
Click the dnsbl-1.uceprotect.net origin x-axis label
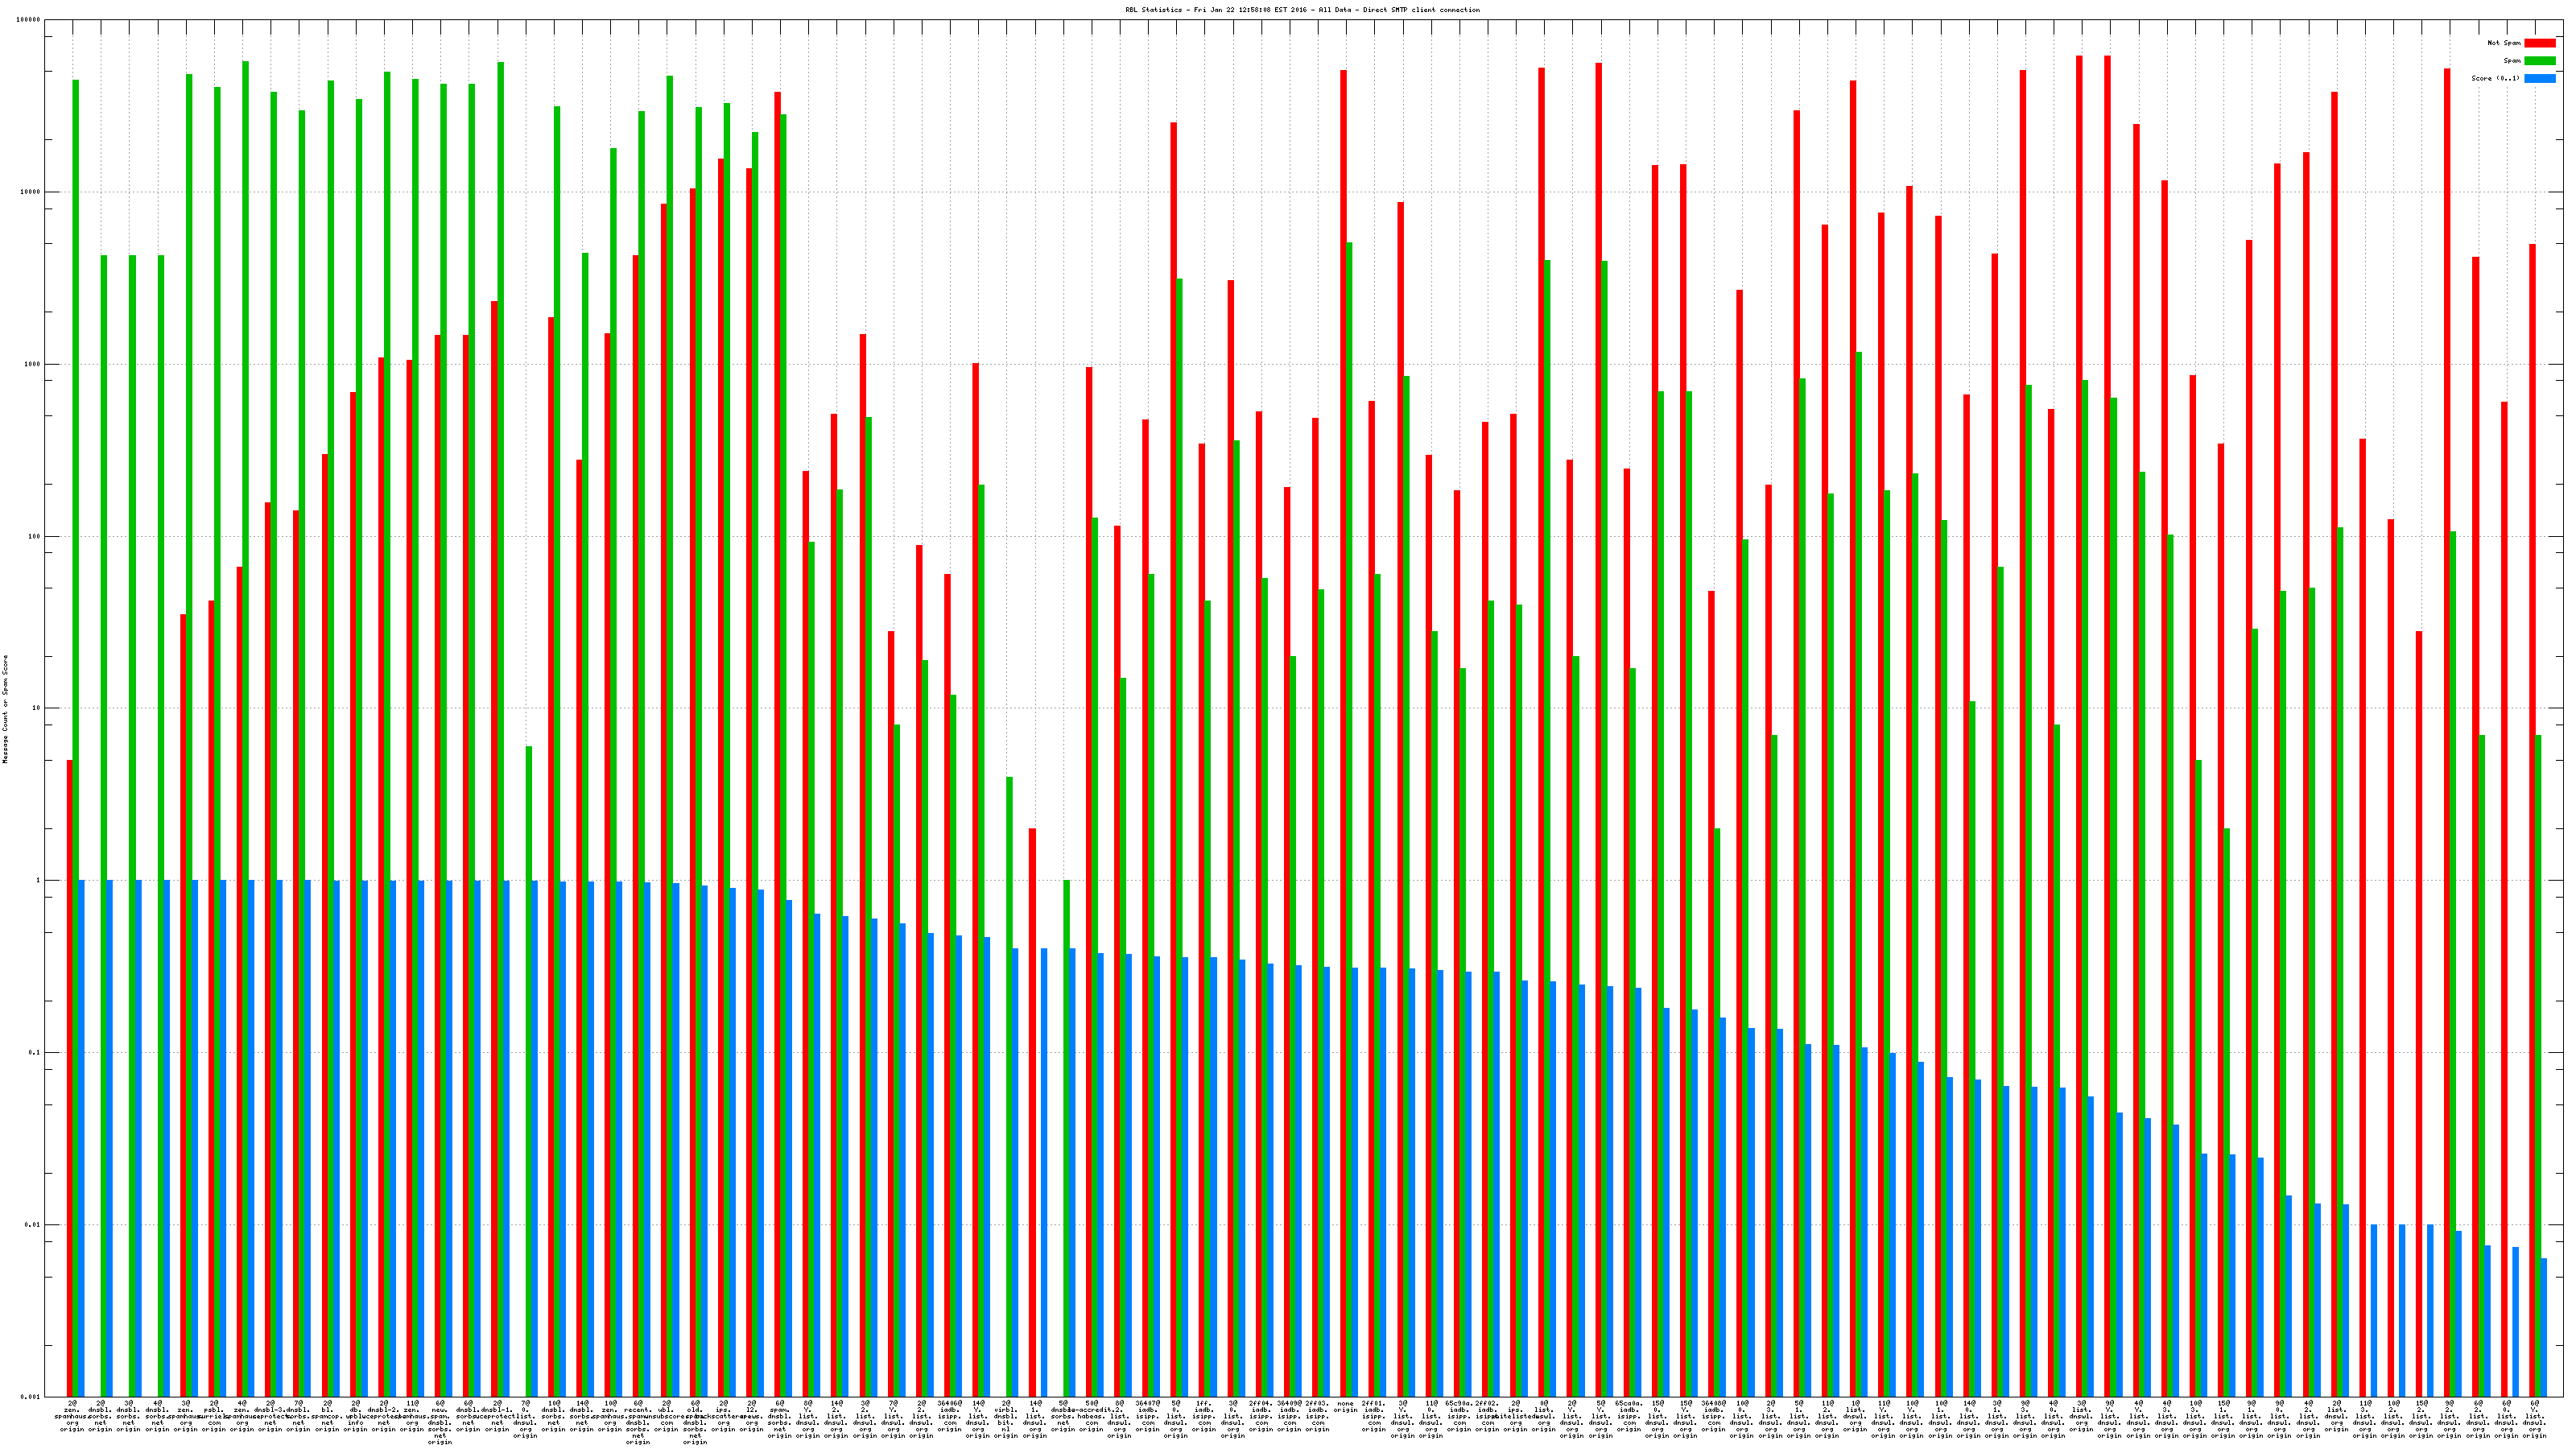point(497,1416)
